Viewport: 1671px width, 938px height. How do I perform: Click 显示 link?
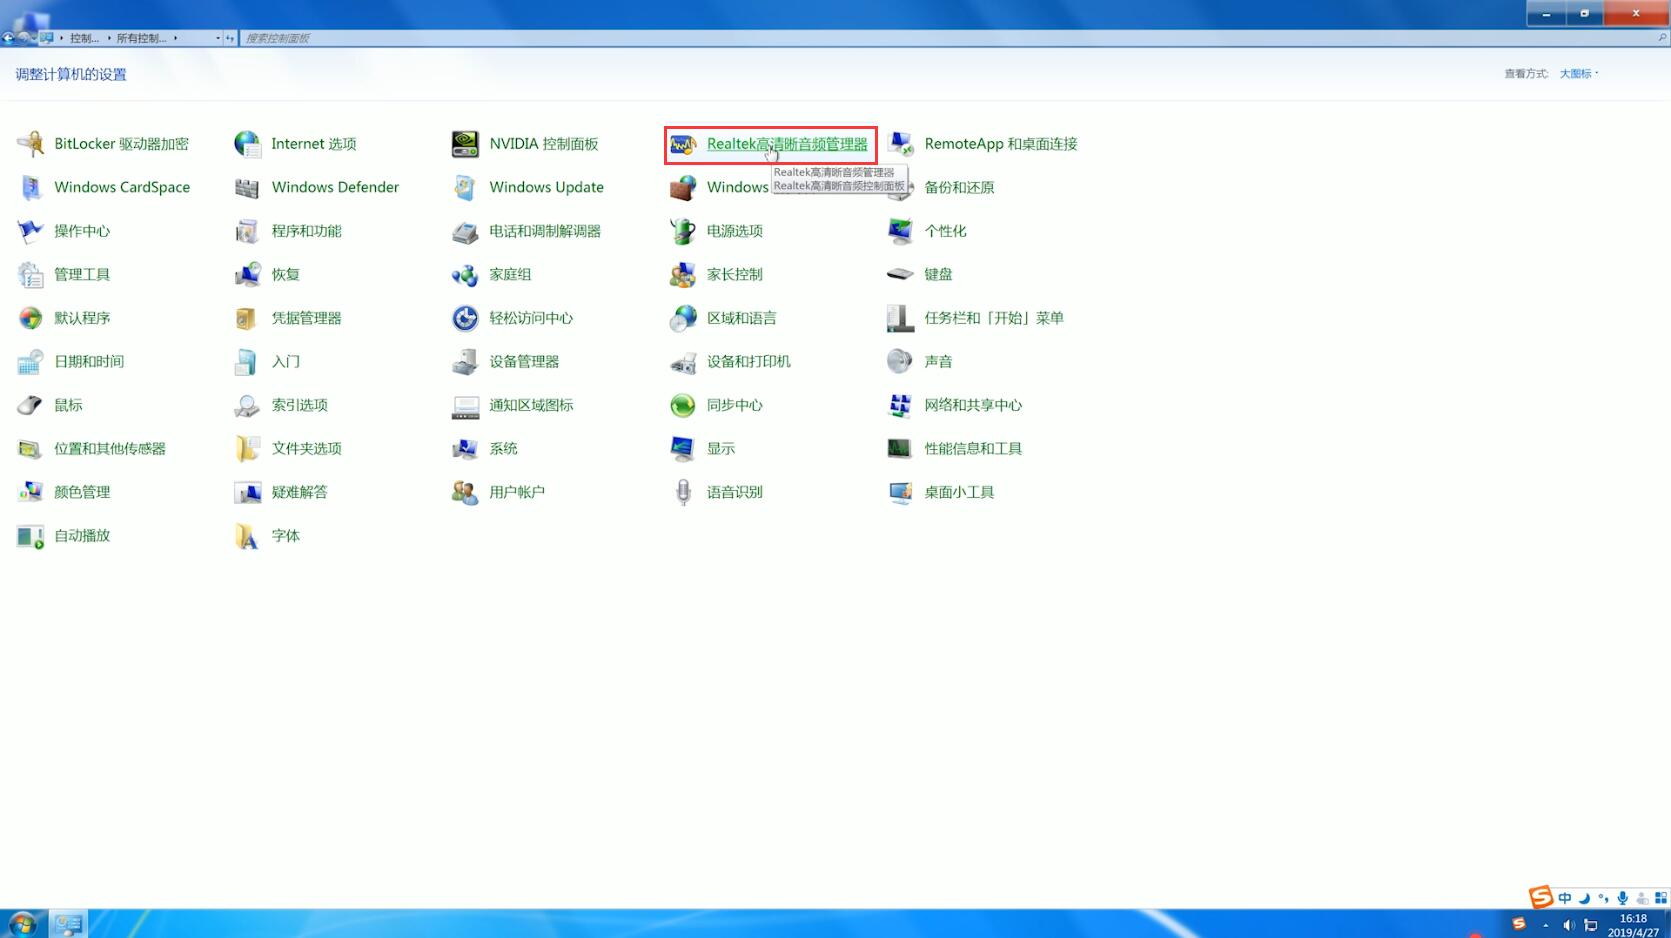[x=721, y=448]
